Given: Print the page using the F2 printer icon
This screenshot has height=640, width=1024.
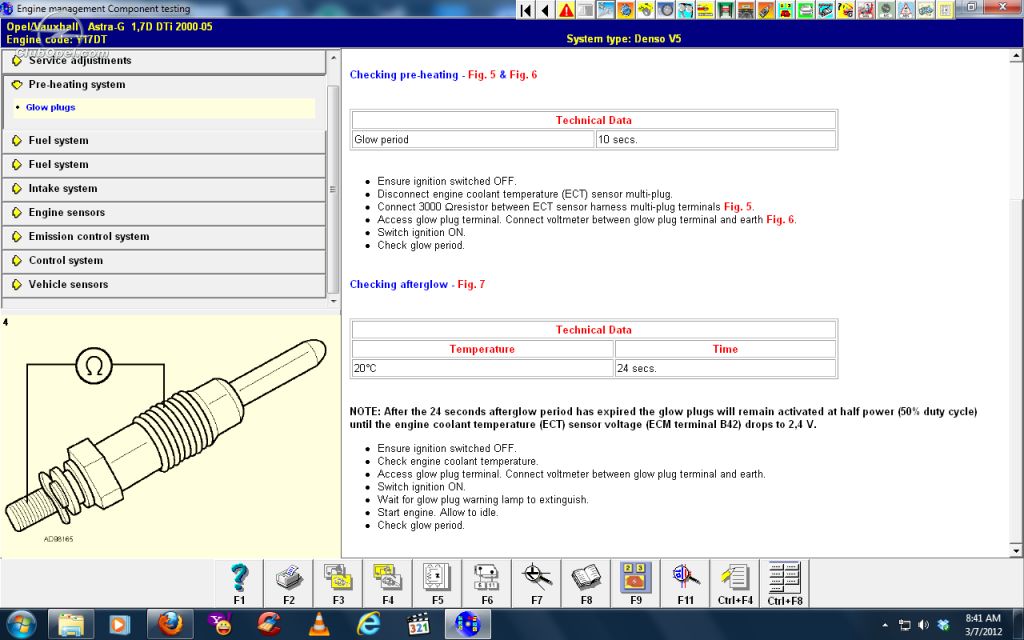Looking at the screenshot, I should click(289, 583).
